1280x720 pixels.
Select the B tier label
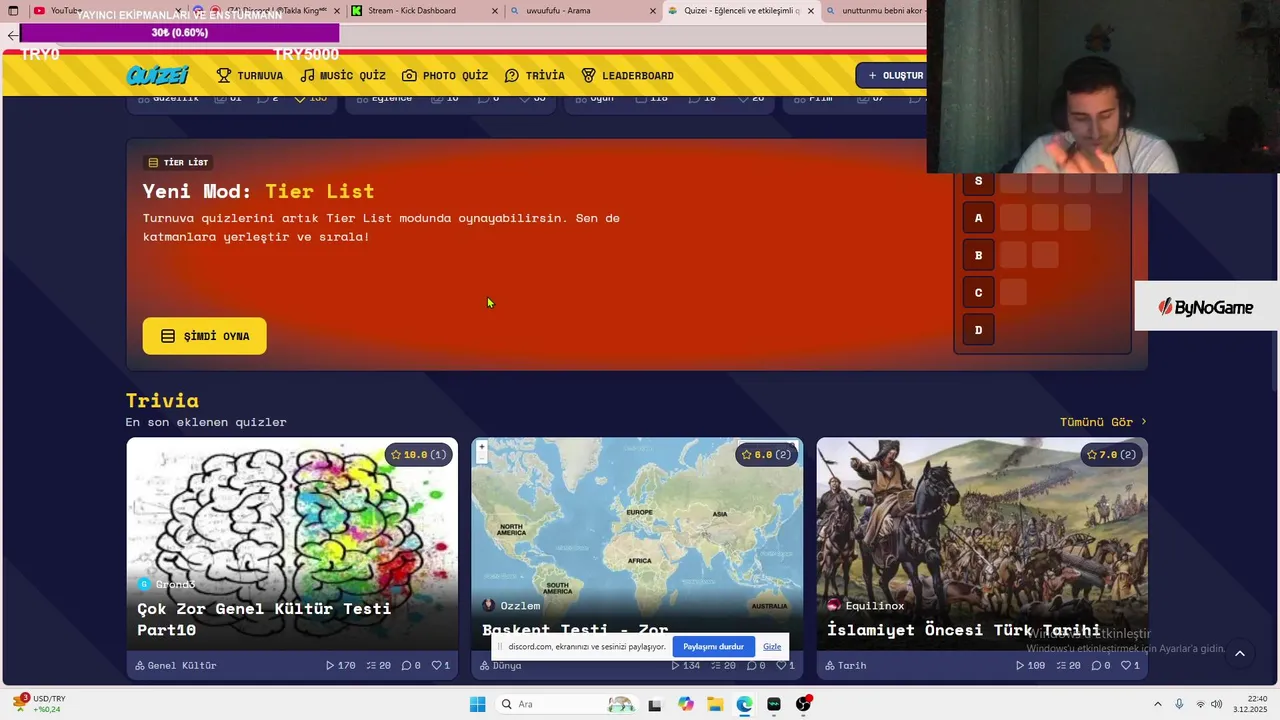(x=978, y=255)
